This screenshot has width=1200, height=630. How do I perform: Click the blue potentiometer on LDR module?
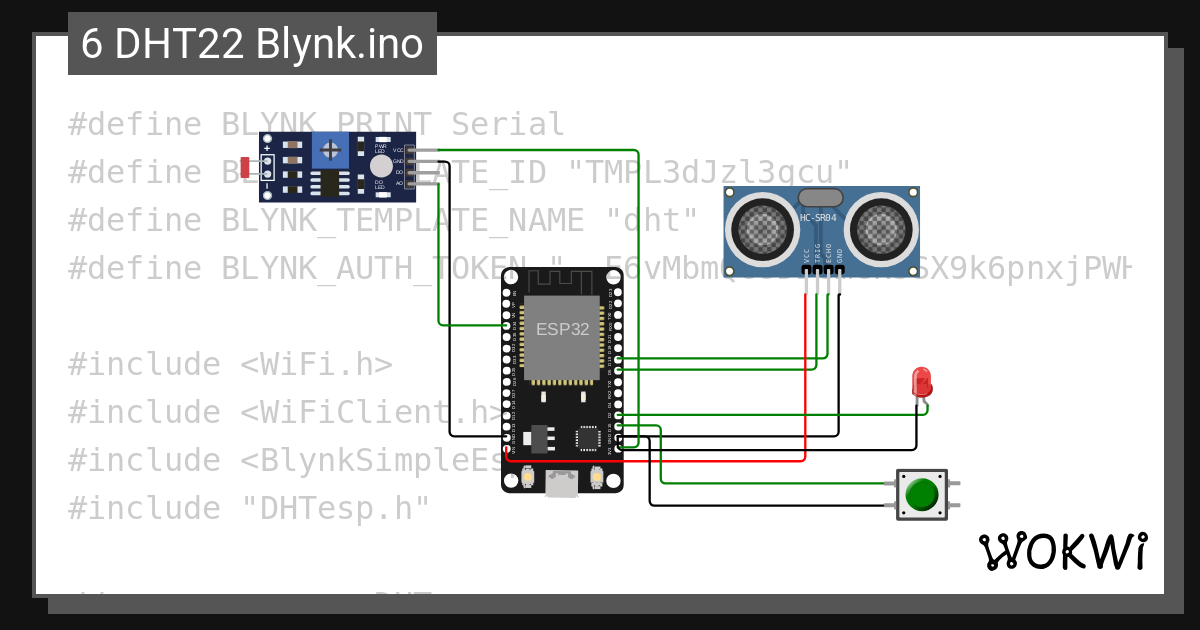[329, 151]
